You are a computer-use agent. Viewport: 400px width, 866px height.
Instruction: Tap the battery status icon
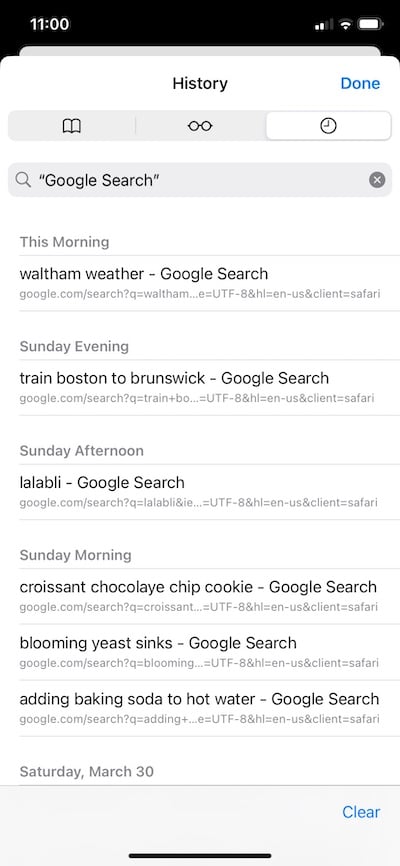370,24
